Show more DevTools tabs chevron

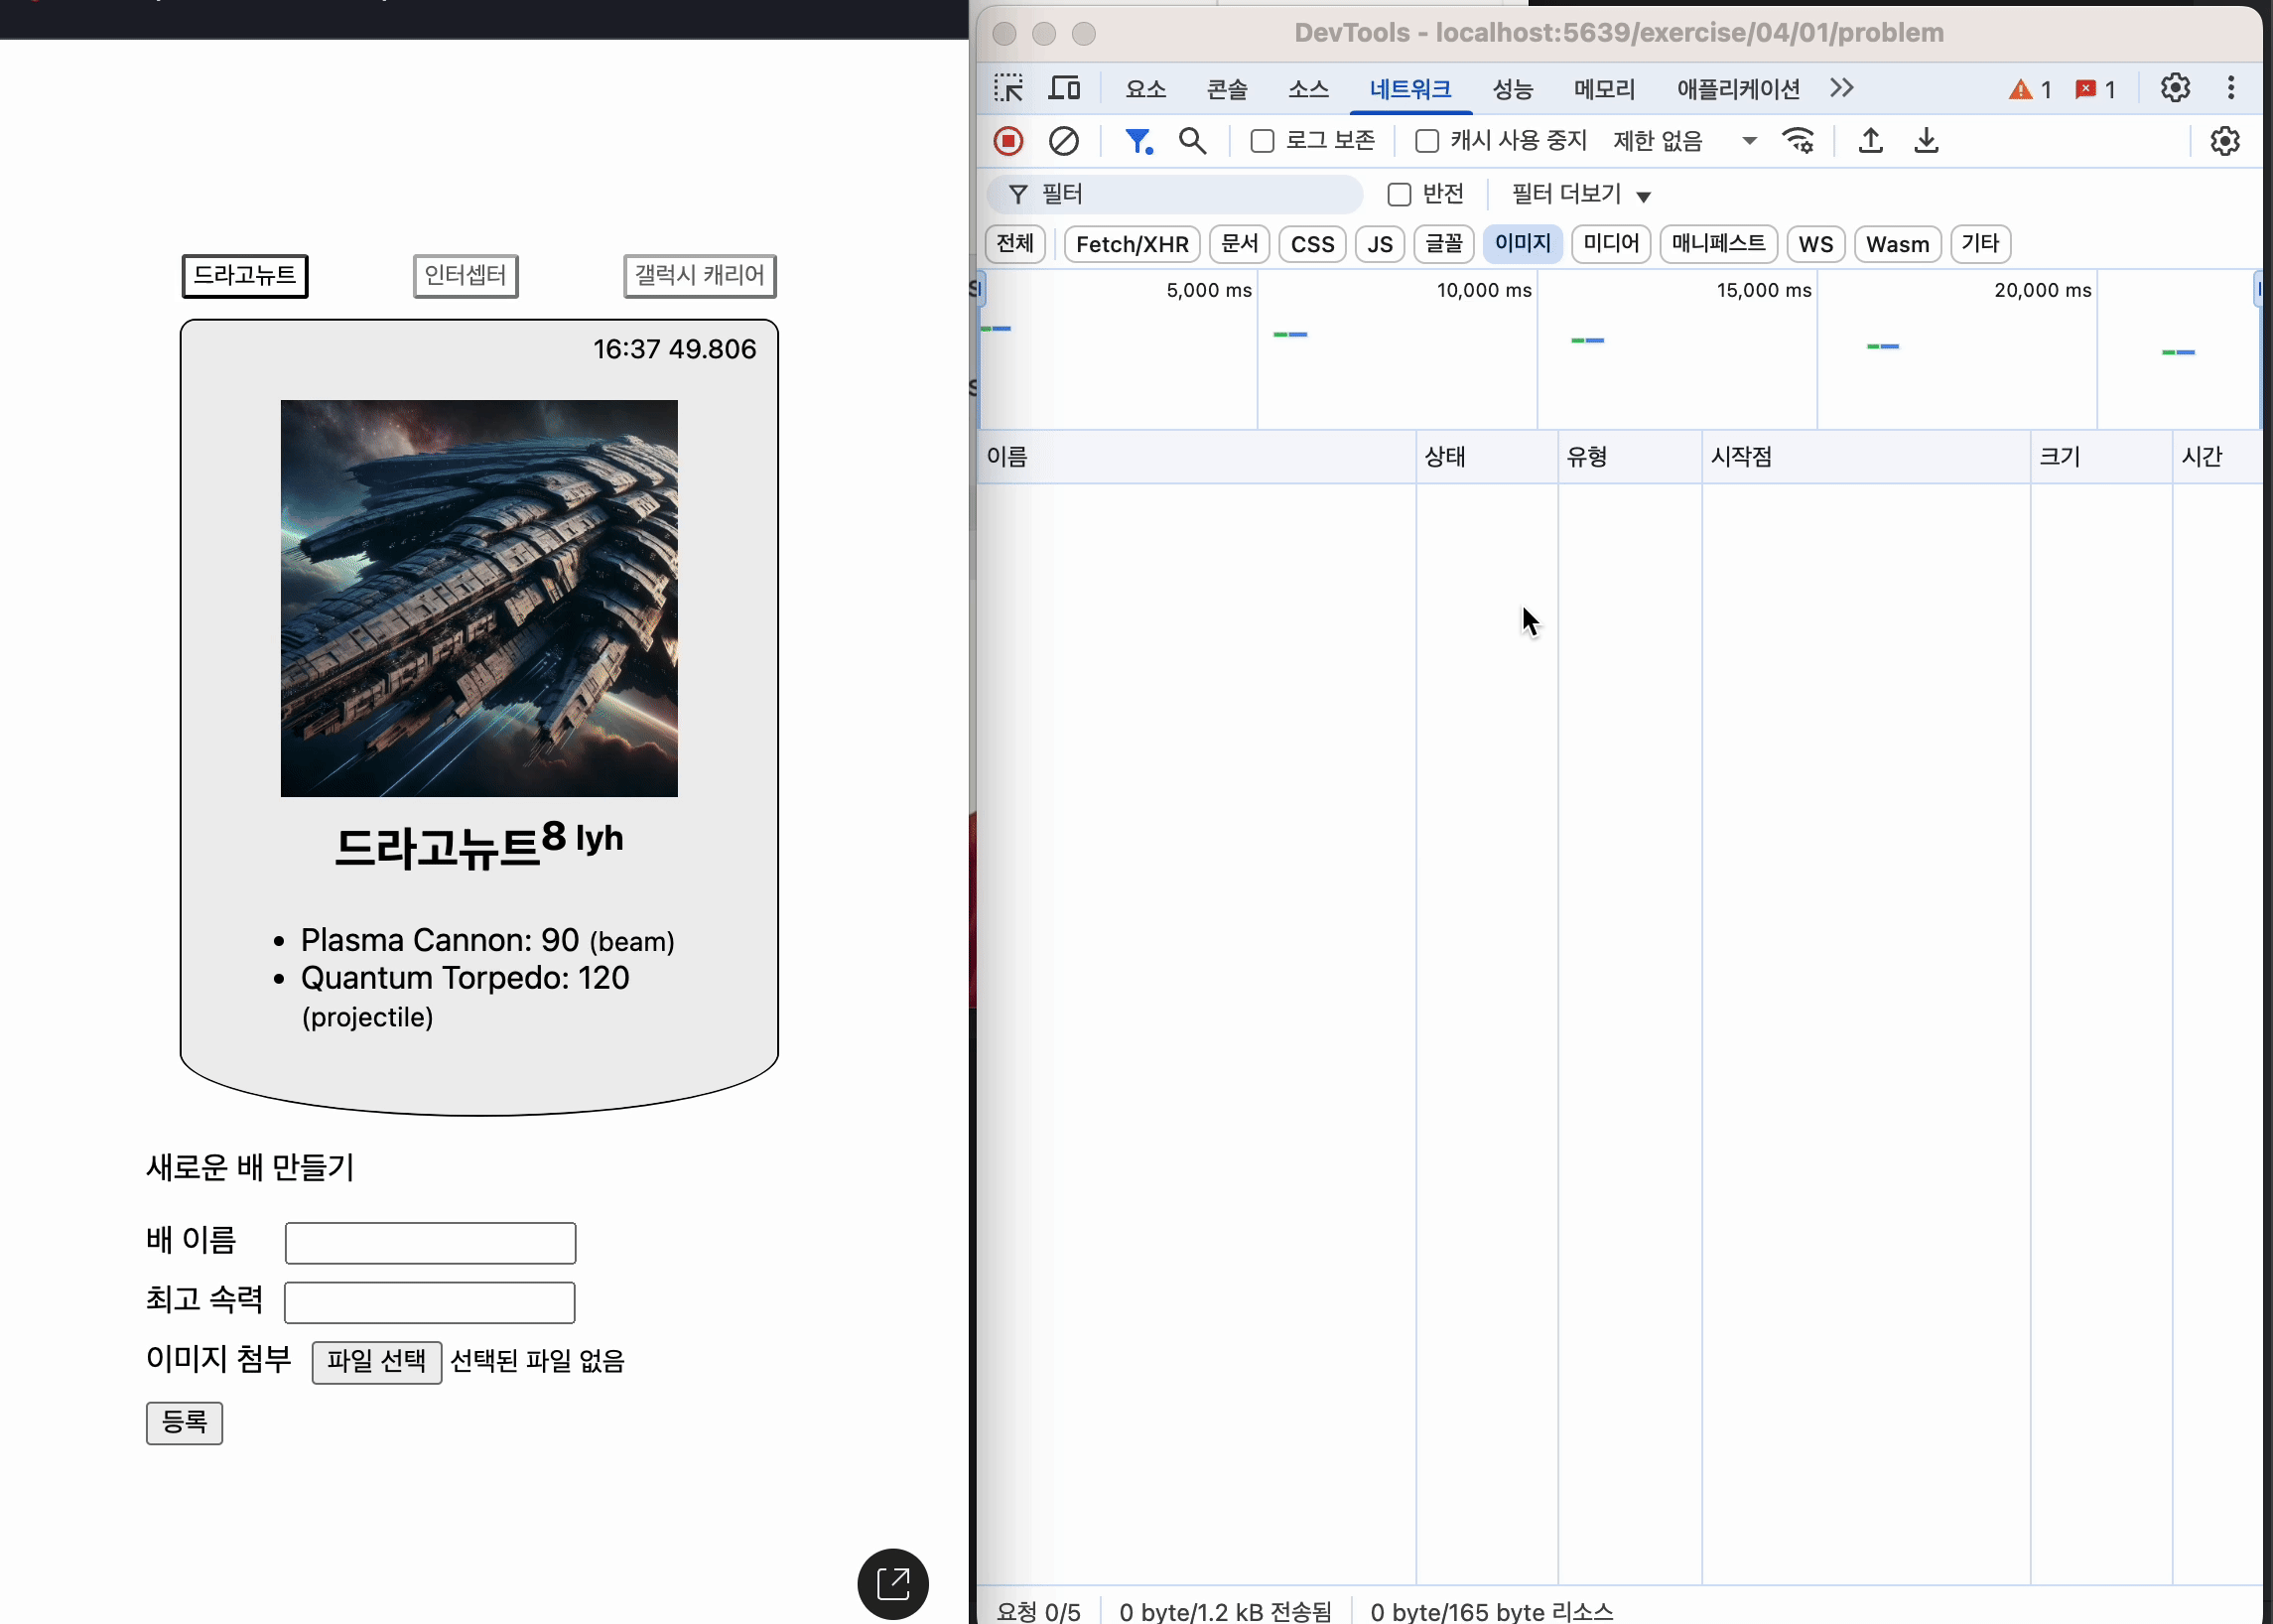(1842, 88)
